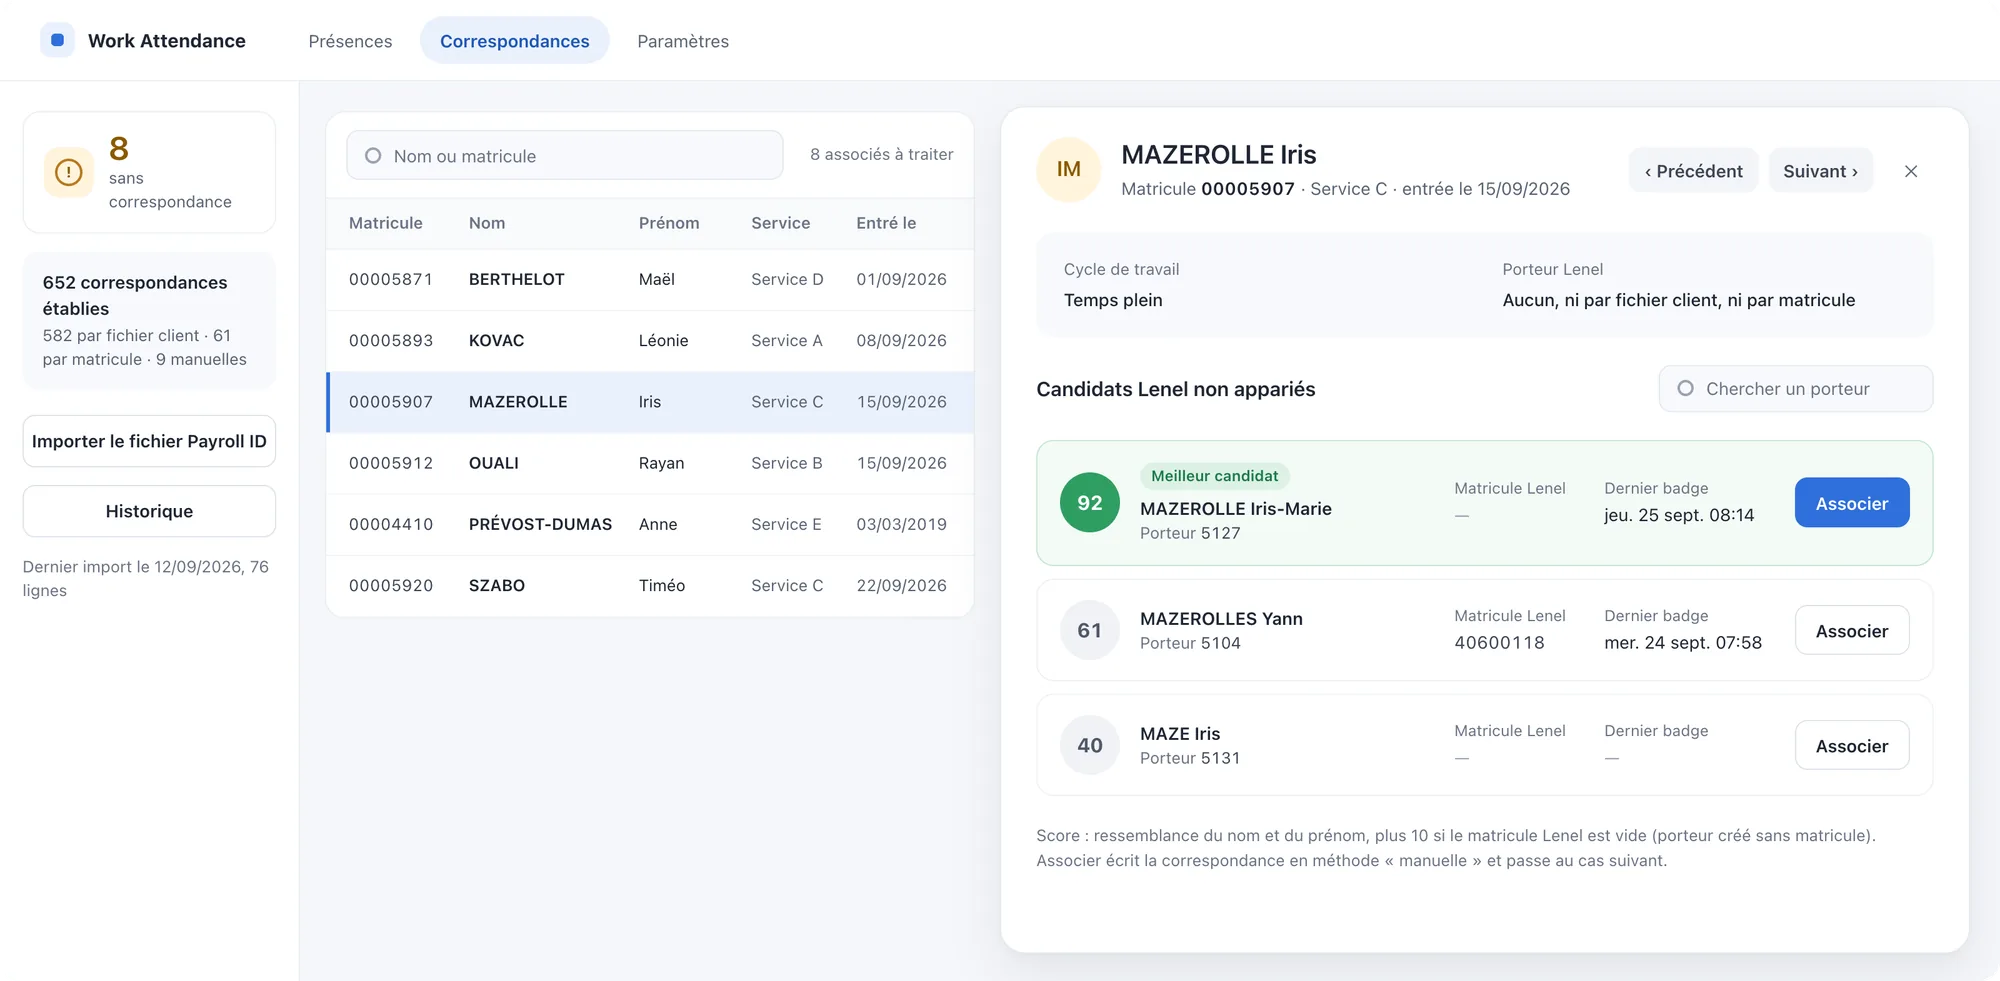The image size is (2000, 981).
Task: Focus the Chercher un porteur field
Action: (x=1795, y=388)
